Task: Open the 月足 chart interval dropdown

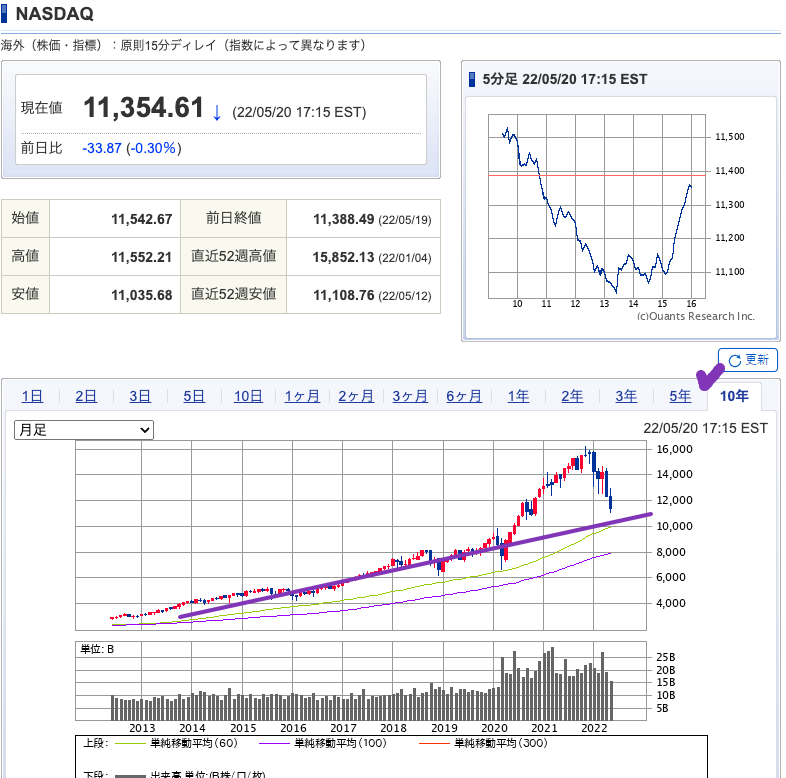Action: 84,430
